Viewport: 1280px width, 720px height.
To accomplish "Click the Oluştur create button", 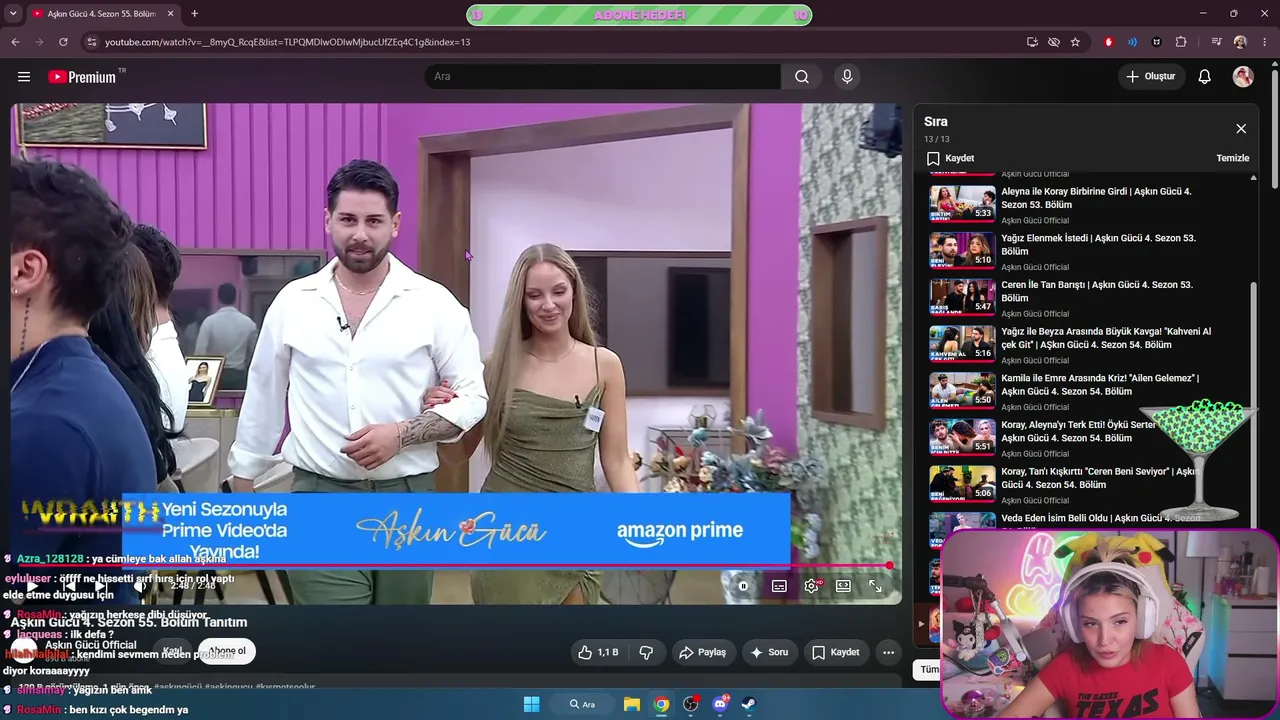I will point(1151,77).
